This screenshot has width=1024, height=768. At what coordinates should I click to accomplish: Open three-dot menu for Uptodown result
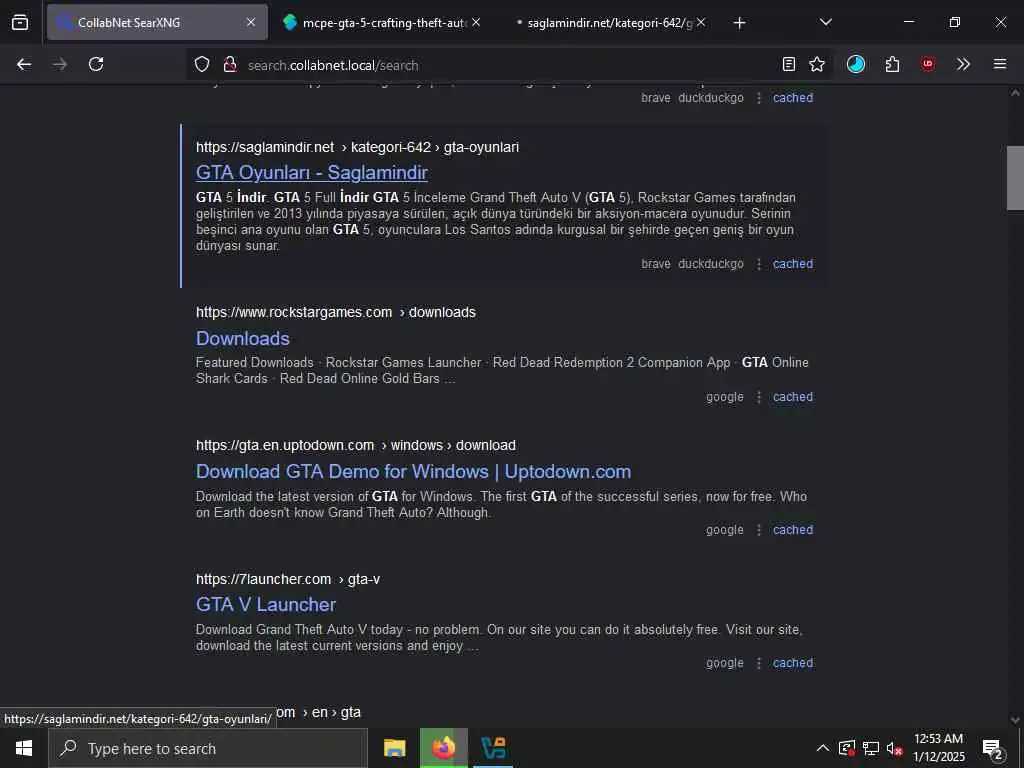(x=759, y=530)
